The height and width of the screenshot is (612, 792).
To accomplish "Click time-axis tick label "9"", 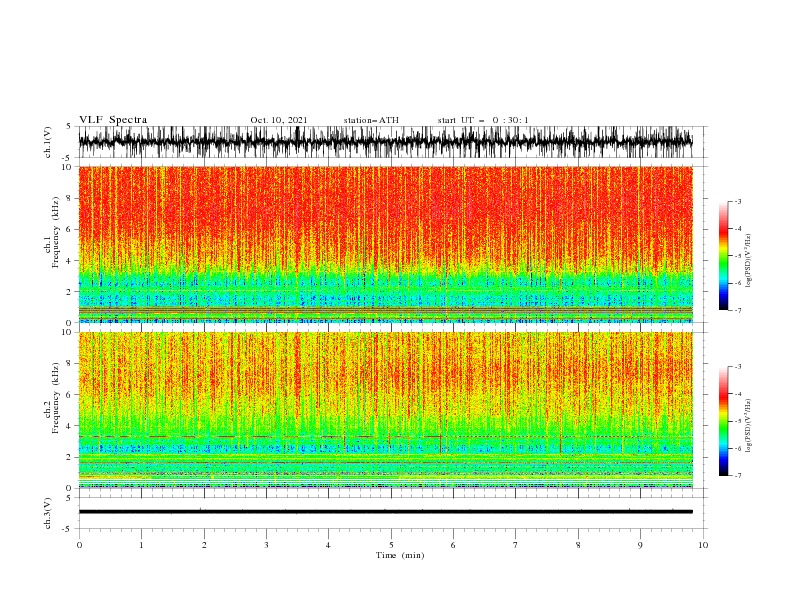I will [640, 545].
